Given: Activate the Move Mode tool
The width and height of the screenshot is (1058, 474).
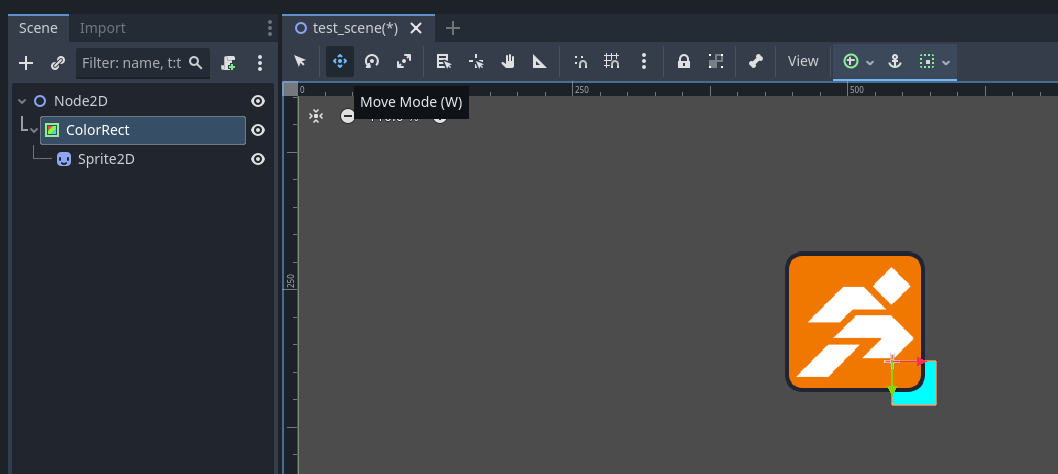Looking at the screenshot, I should (x=340, y=61).
